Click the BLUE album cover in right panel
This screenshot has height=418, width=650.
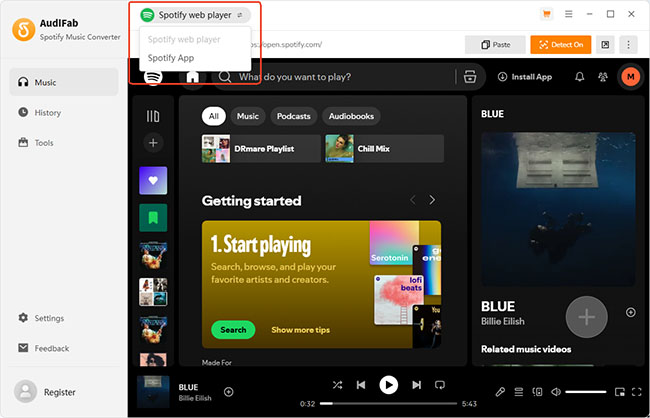click(558, 209)
